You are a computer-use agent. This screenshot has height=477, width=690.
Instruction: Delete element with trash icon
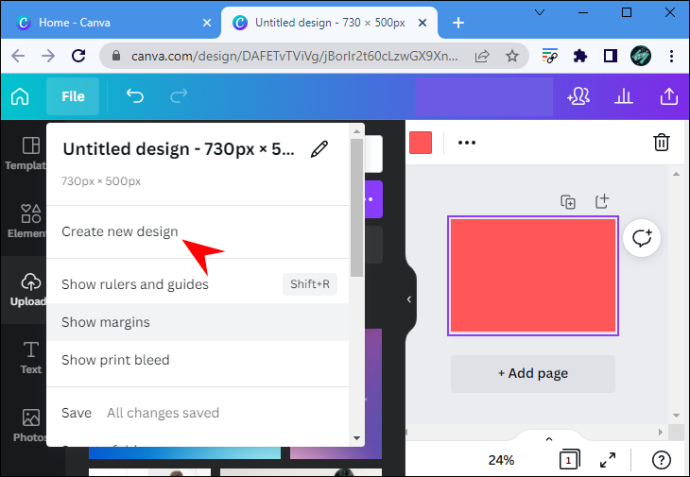pos(661,142)
